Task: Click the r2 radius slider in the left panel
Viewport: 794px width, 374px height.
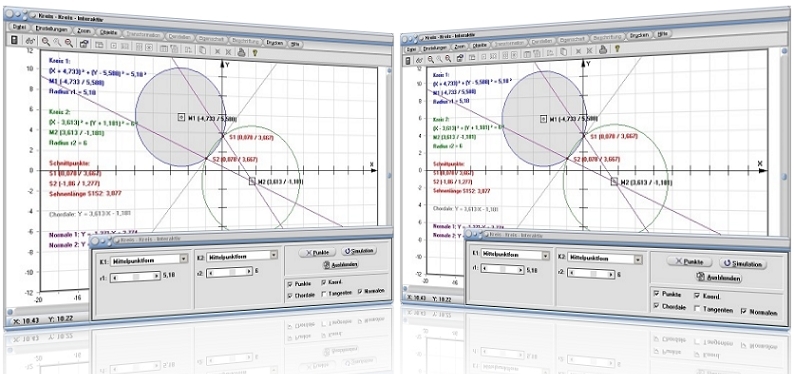Action: tap(229, 272)
